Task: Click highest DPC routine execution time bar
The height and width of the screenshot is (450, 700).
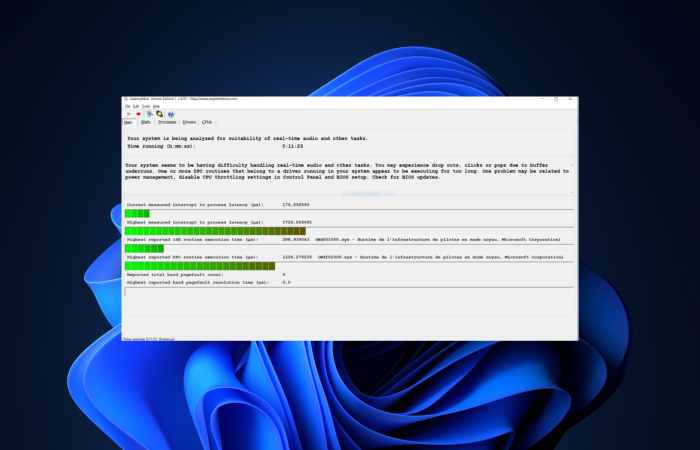Action: (349, 266)
